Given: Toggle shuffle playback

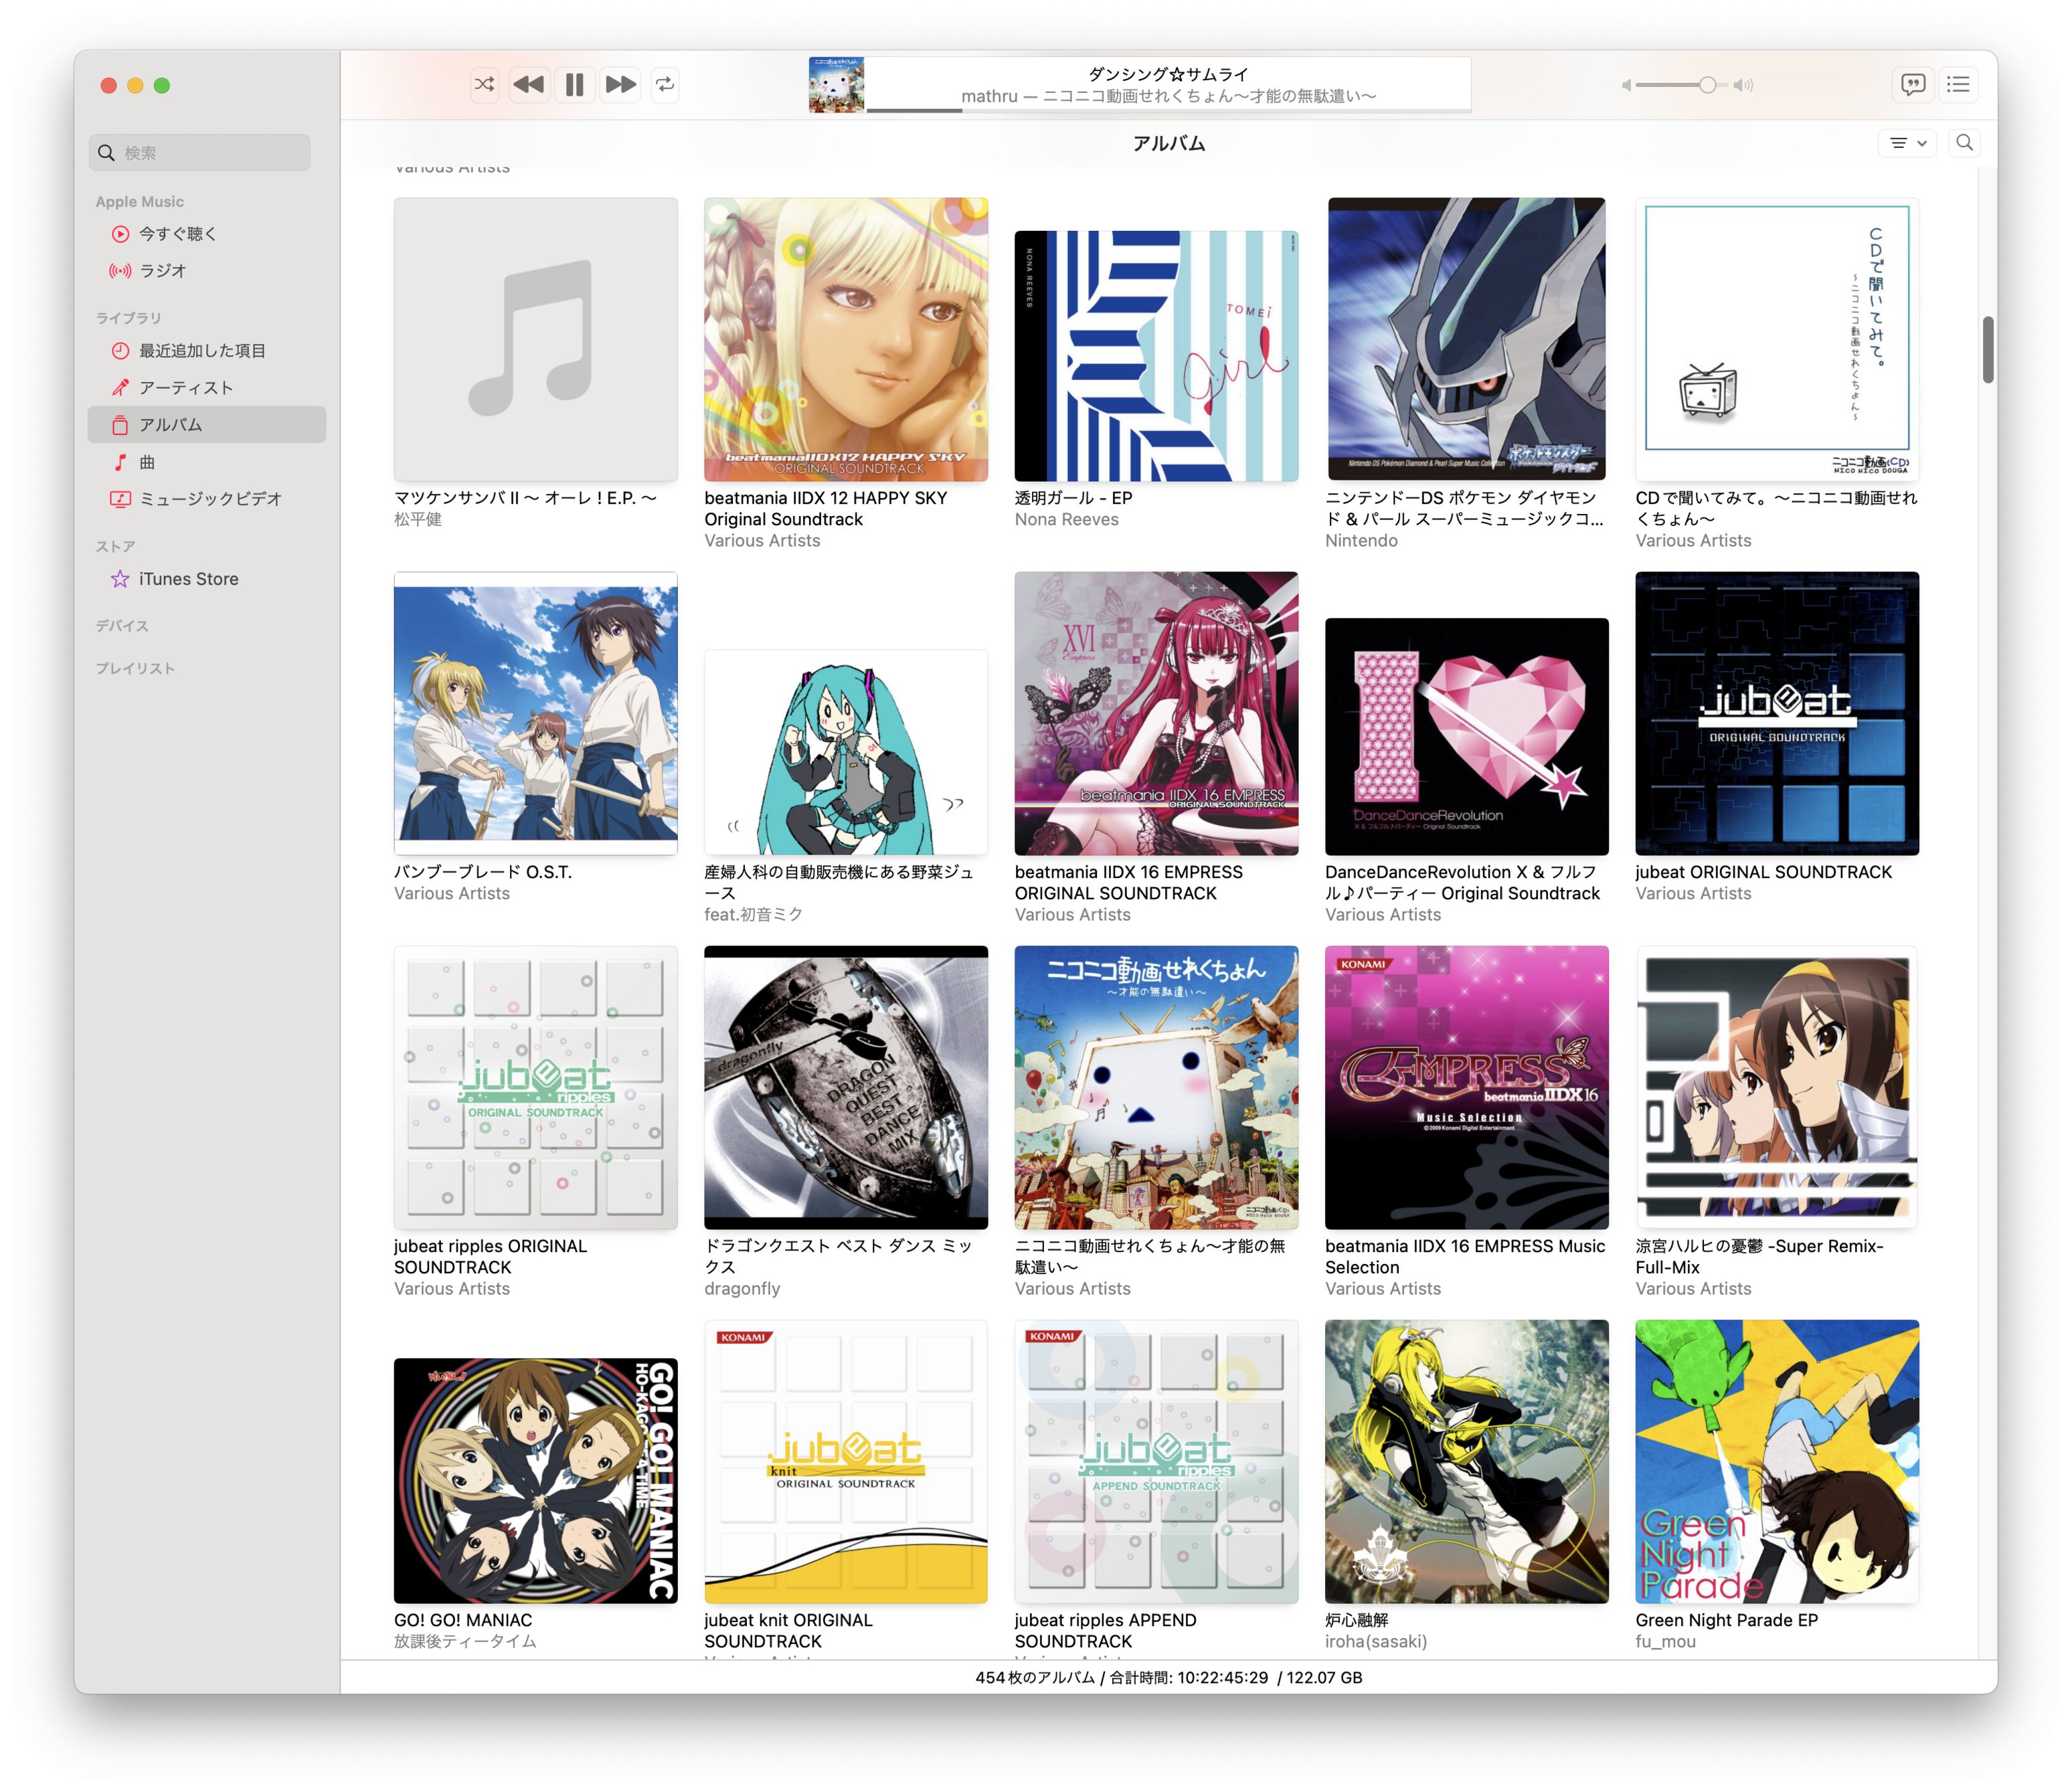Looking at the screenshot, I should click(484, 85).
